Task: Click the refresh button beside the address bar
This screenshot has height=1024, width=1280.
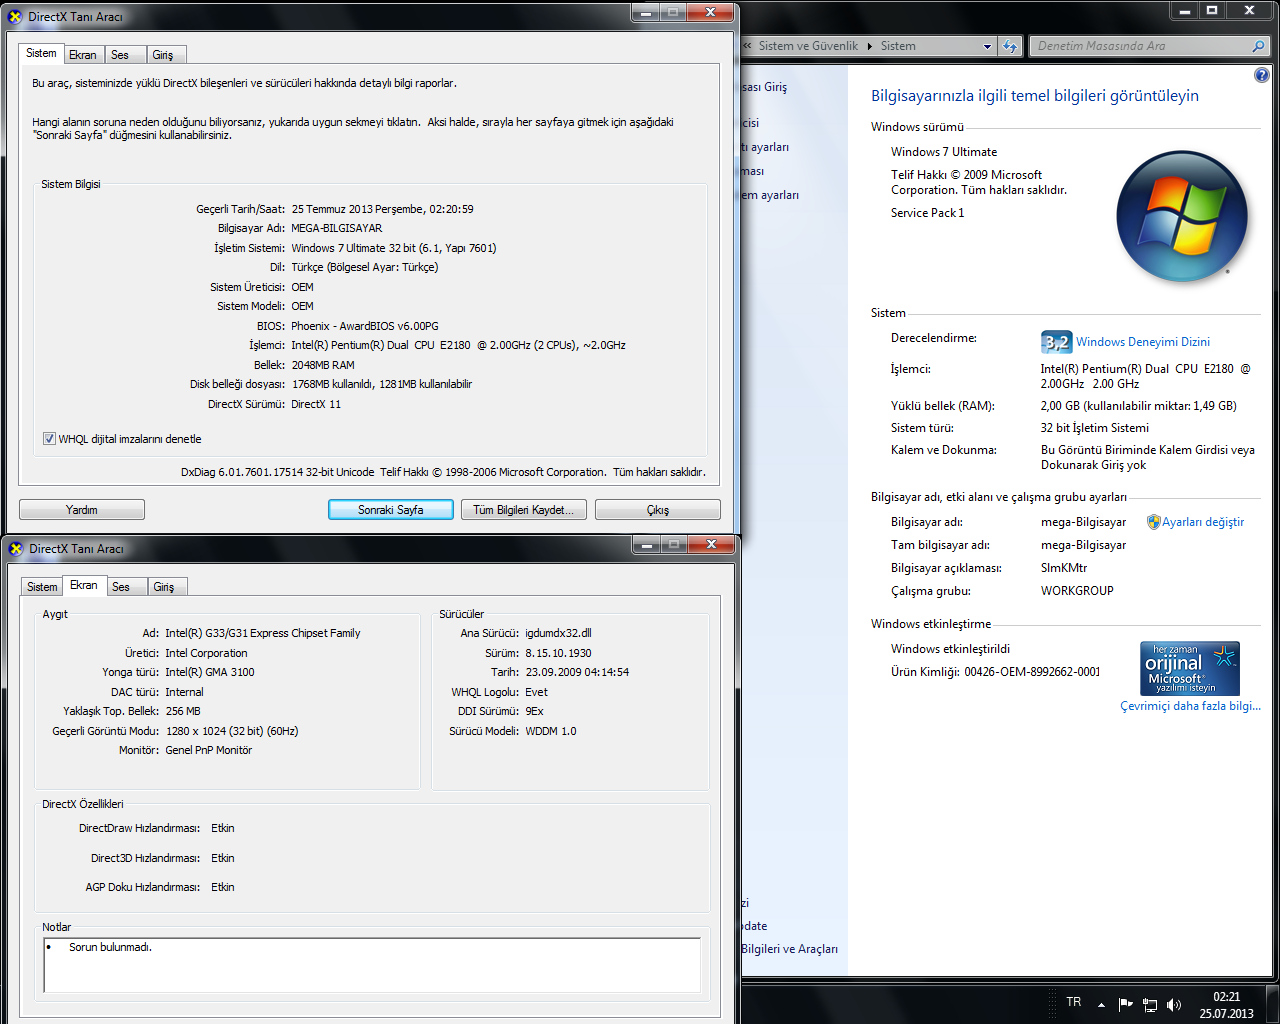Action: click(1010, 46)
